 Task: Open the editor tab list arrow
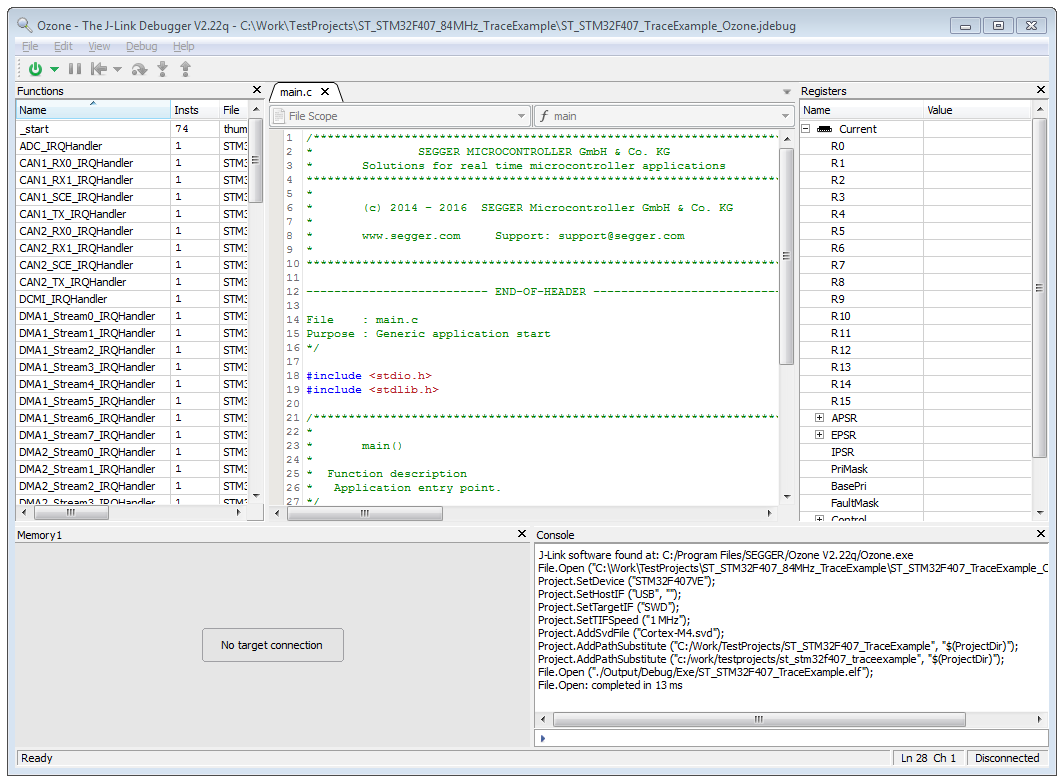[x=786, y=91]
